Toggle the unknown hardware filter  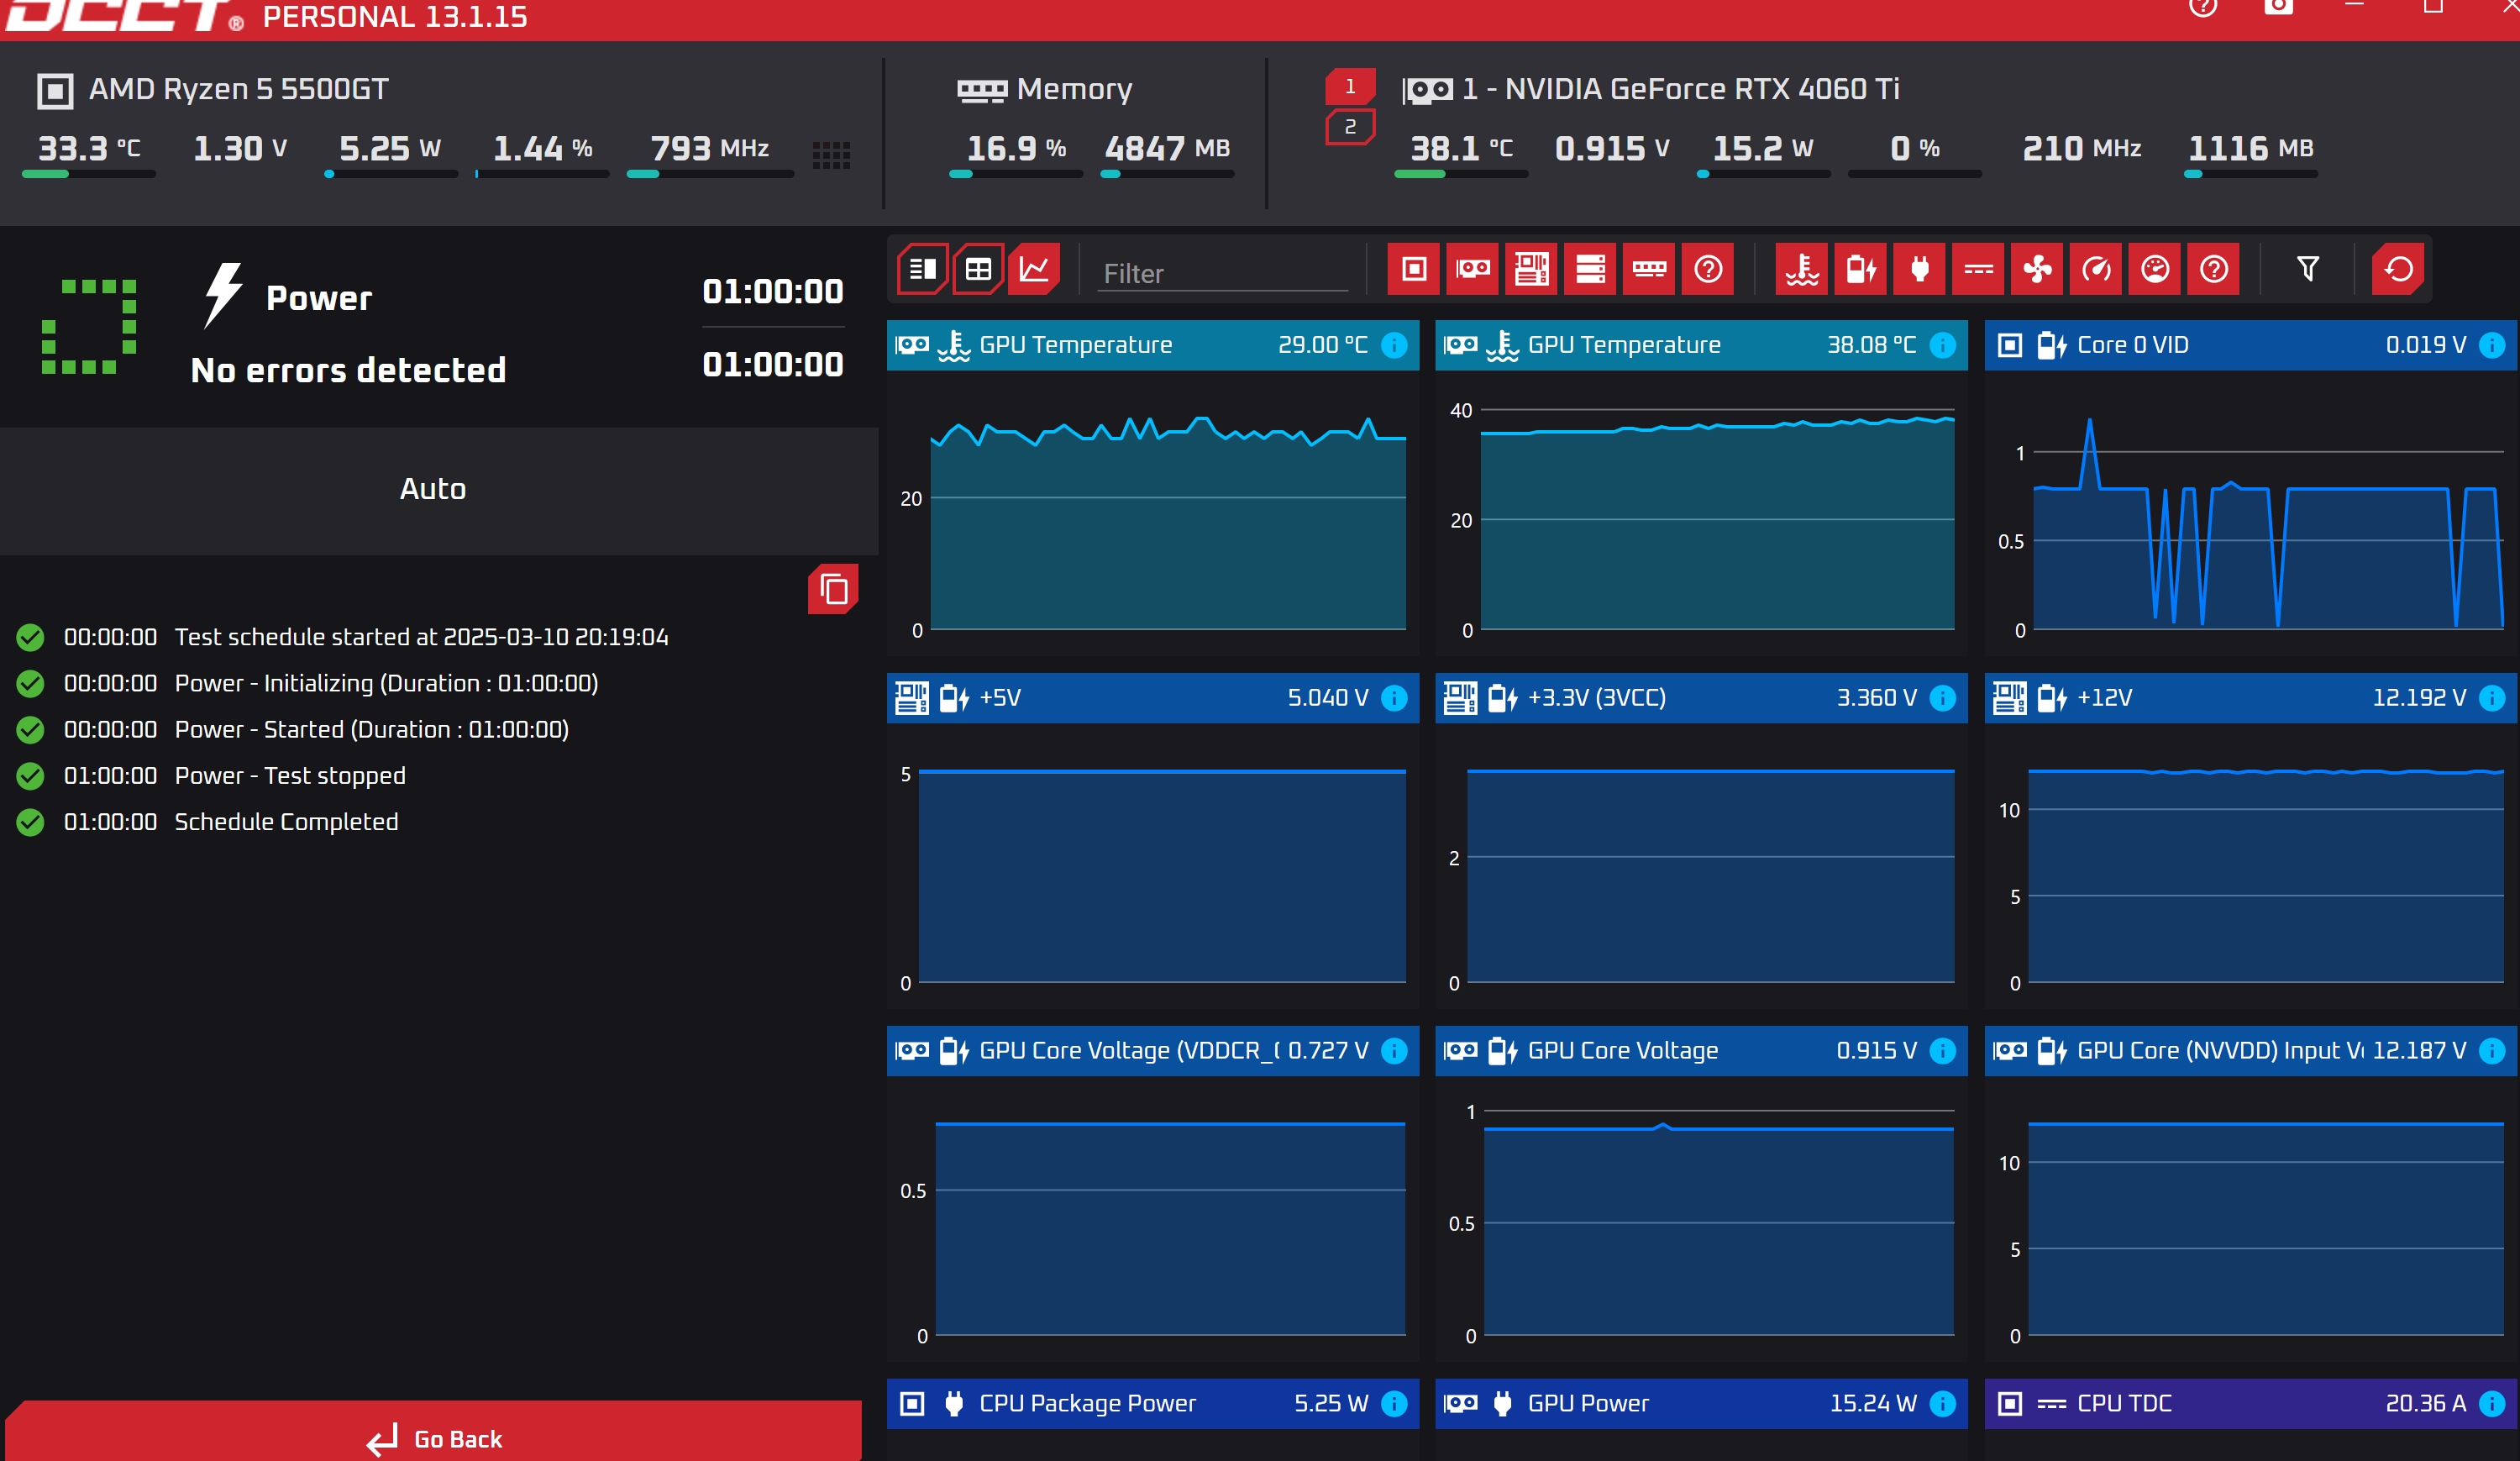click(1708, 269)
